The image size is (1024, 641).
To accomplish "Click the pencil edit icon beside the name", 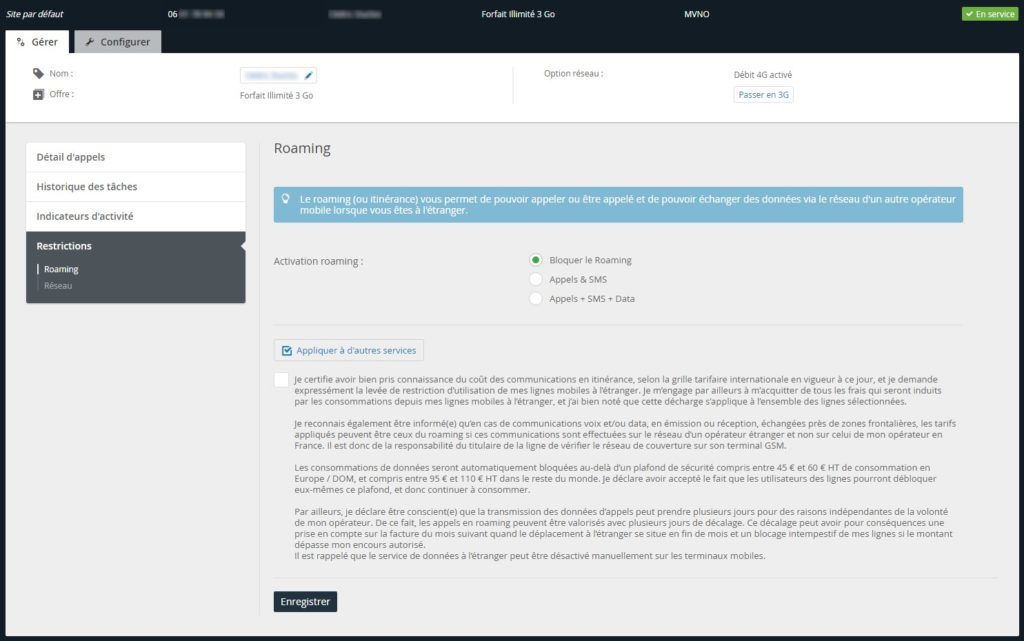I will coord(309,76).
